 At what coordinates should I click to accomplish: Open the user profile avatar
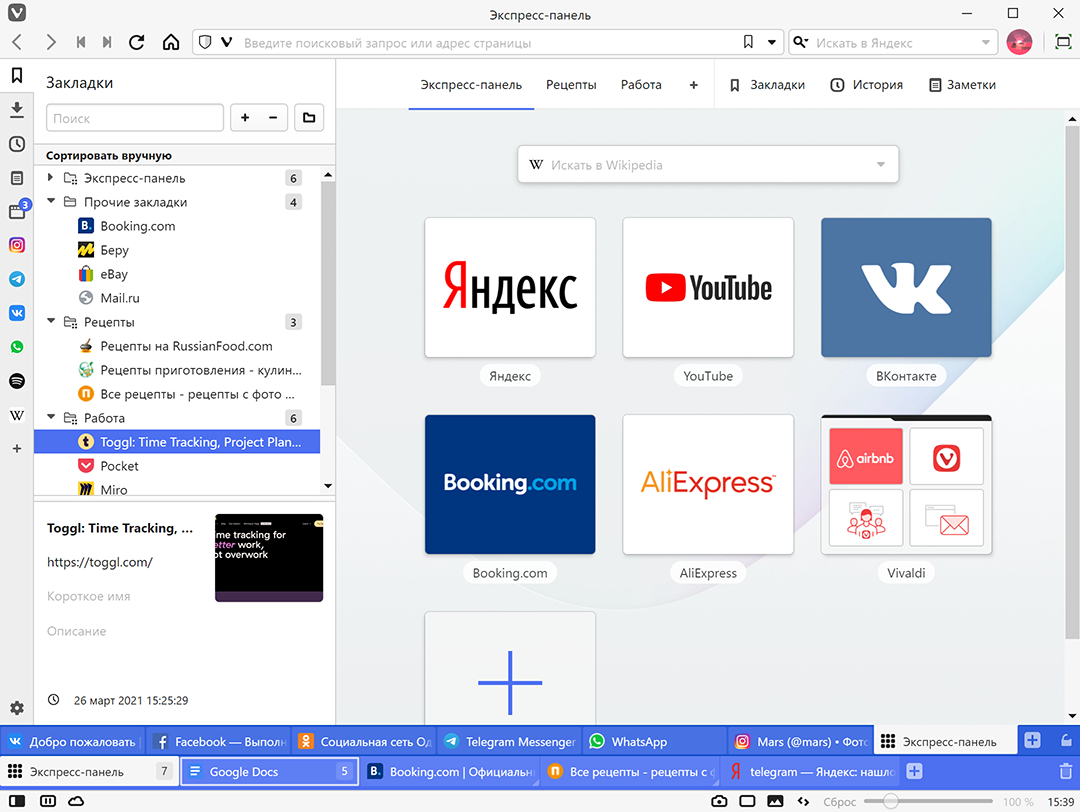(1019, 43)
